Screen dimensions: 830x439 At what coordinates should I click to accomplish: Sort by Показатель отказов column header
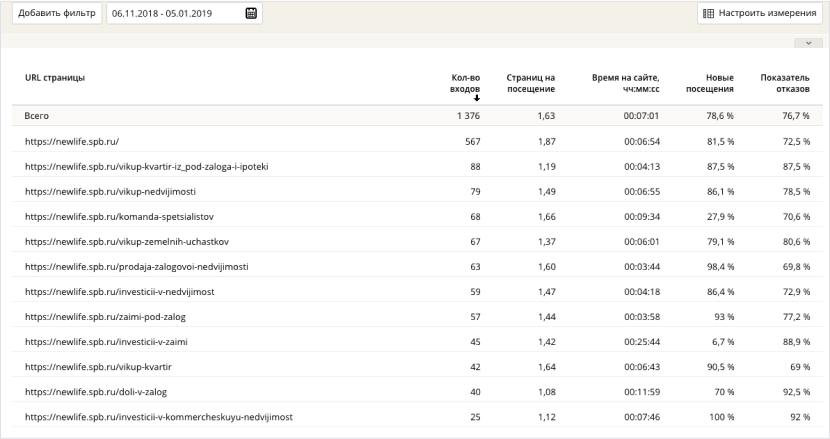(785, 83)
